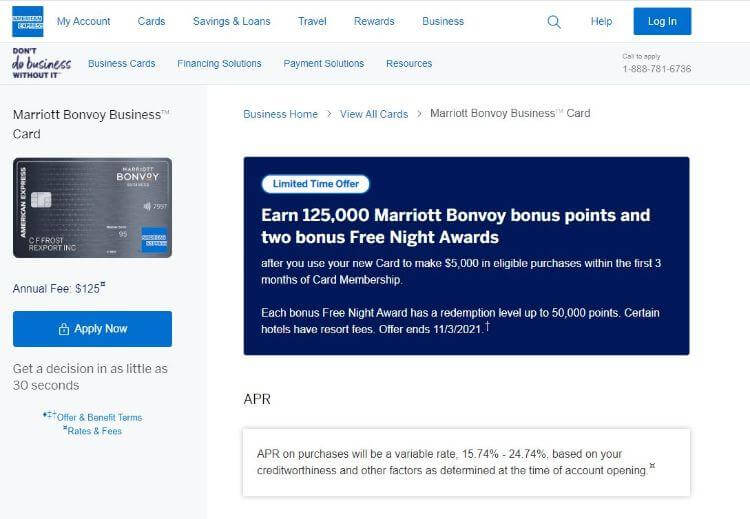Follow the Business Home breadcrumb
The width and height of the screenshot is (750, 519).
tap(280, 114)
